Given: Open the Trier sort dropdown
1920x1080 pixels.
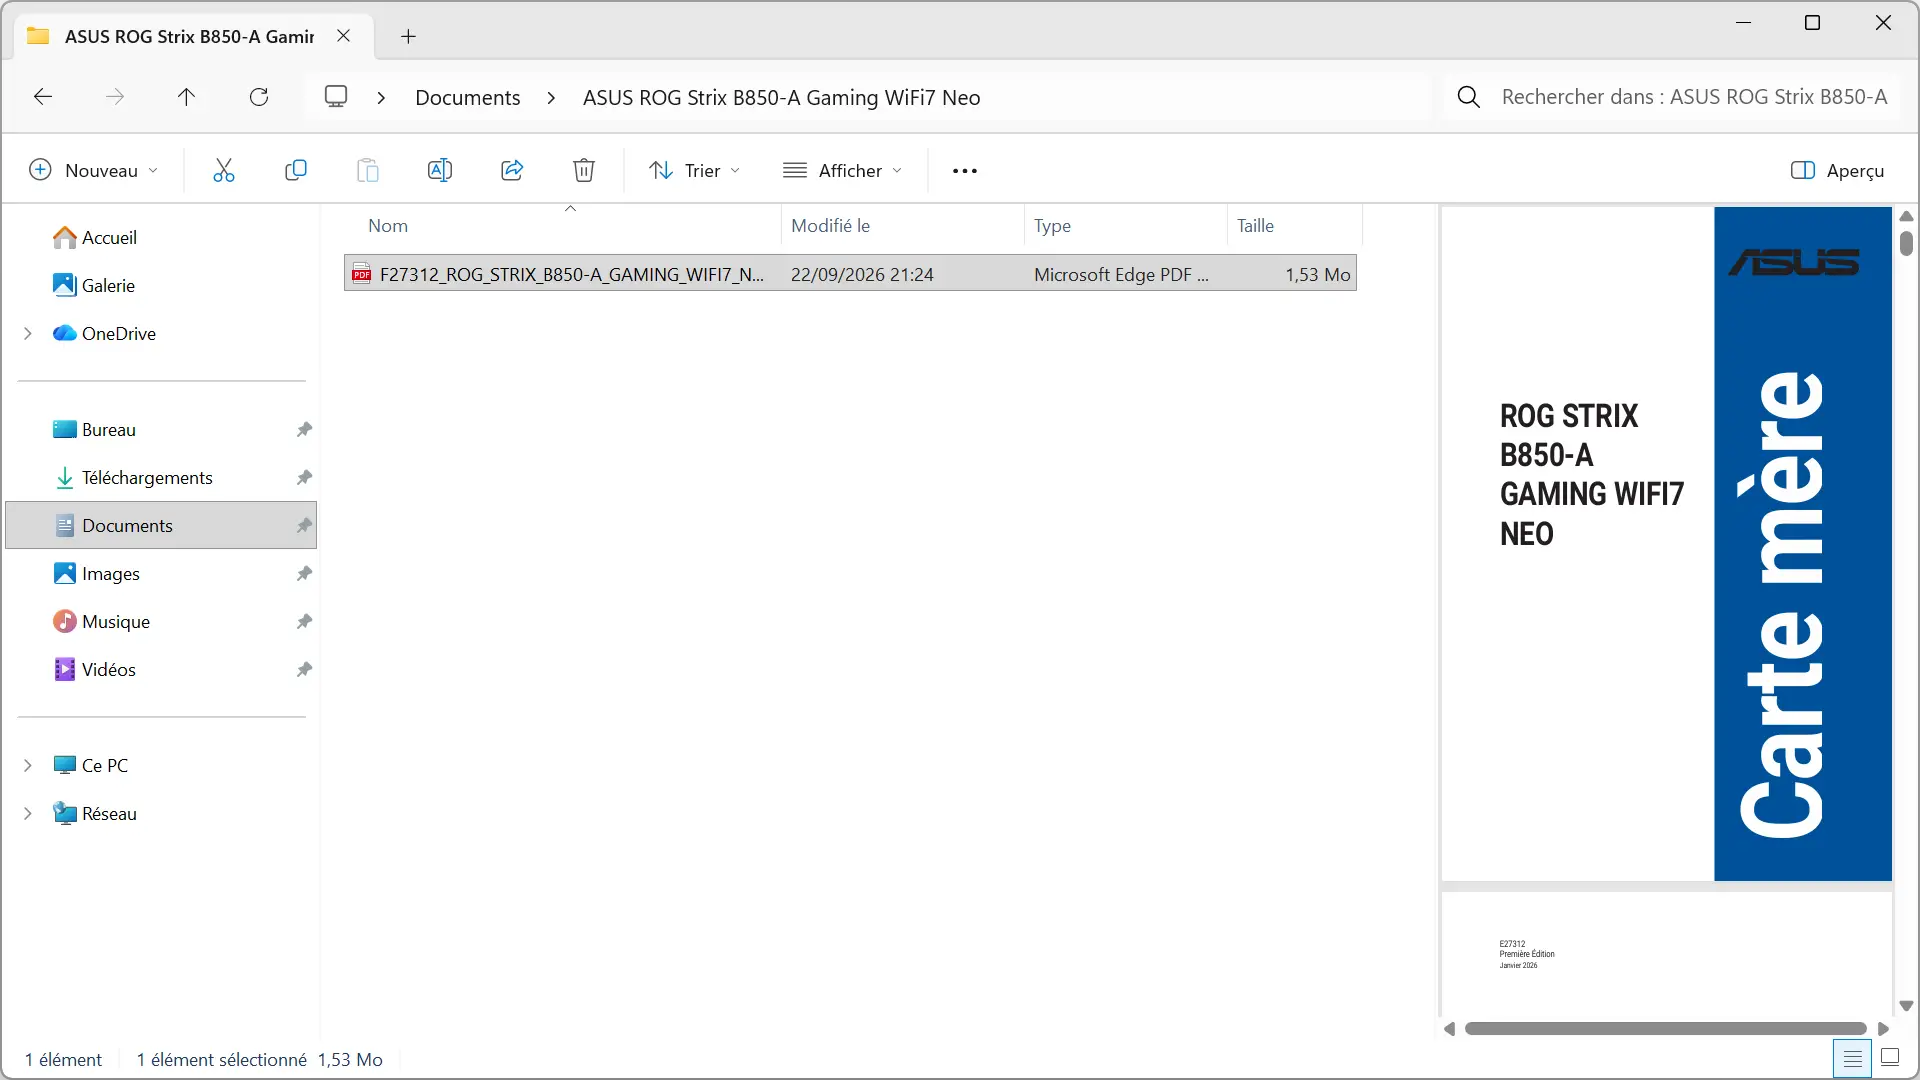Looking at the screenshot, I should pos(694,170).
